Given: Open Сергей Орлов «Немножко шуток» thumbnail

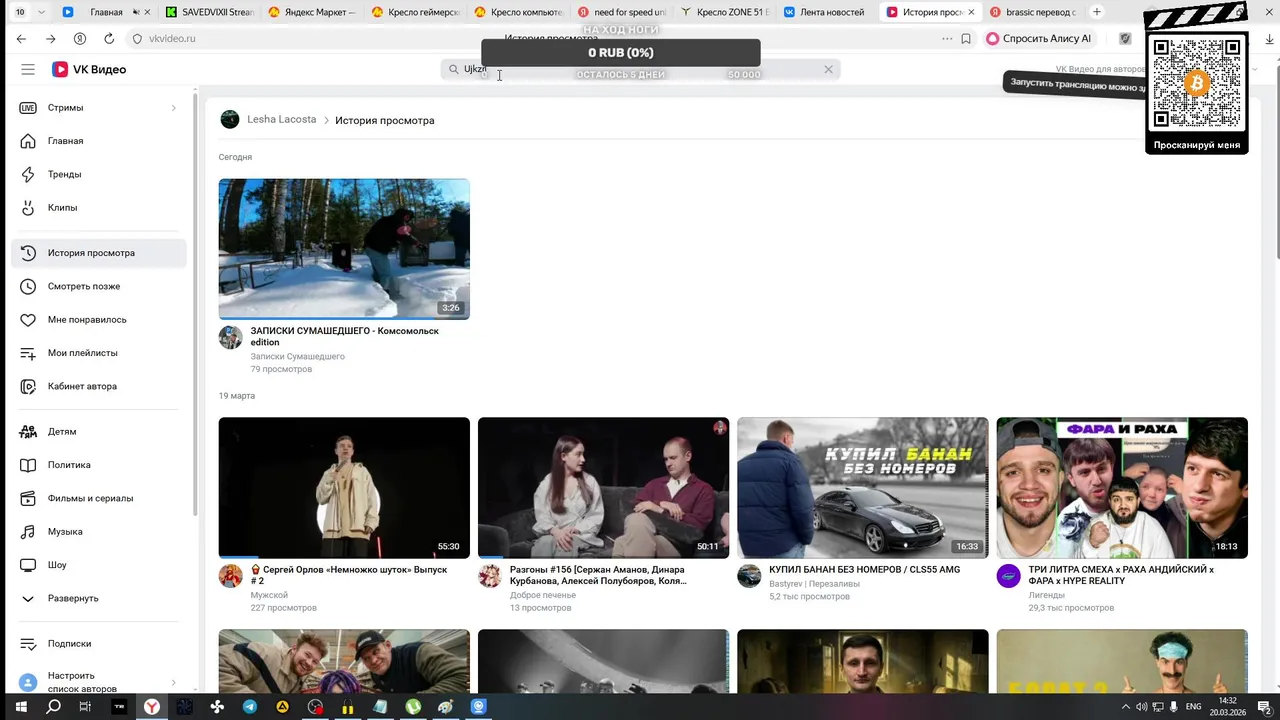Looking at the screenshot, I should [x=344, y=488].
